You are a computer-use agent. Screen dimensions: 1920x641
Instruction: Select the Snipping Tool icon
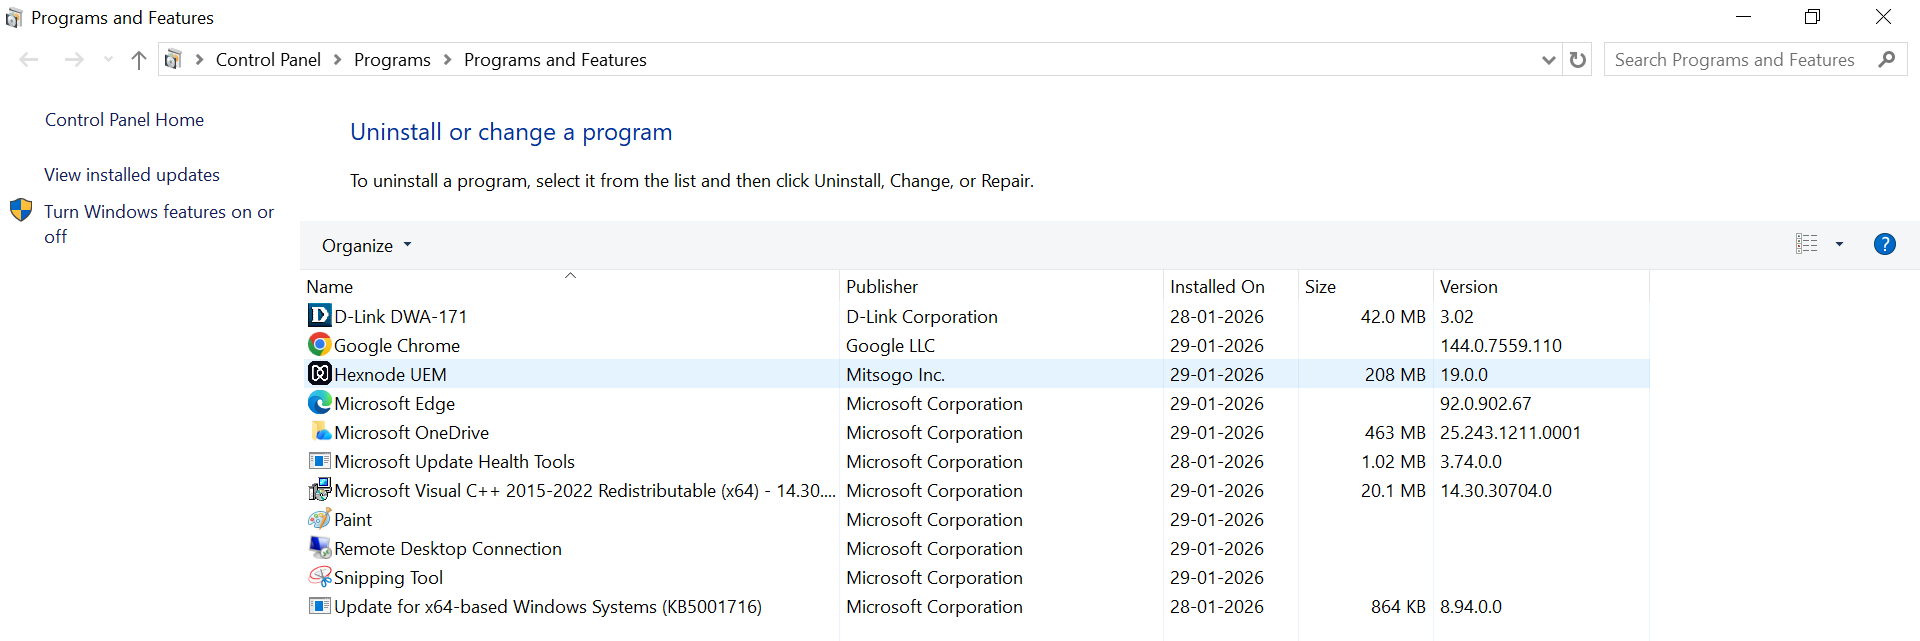pyautogui.click(x=319, y=577)
